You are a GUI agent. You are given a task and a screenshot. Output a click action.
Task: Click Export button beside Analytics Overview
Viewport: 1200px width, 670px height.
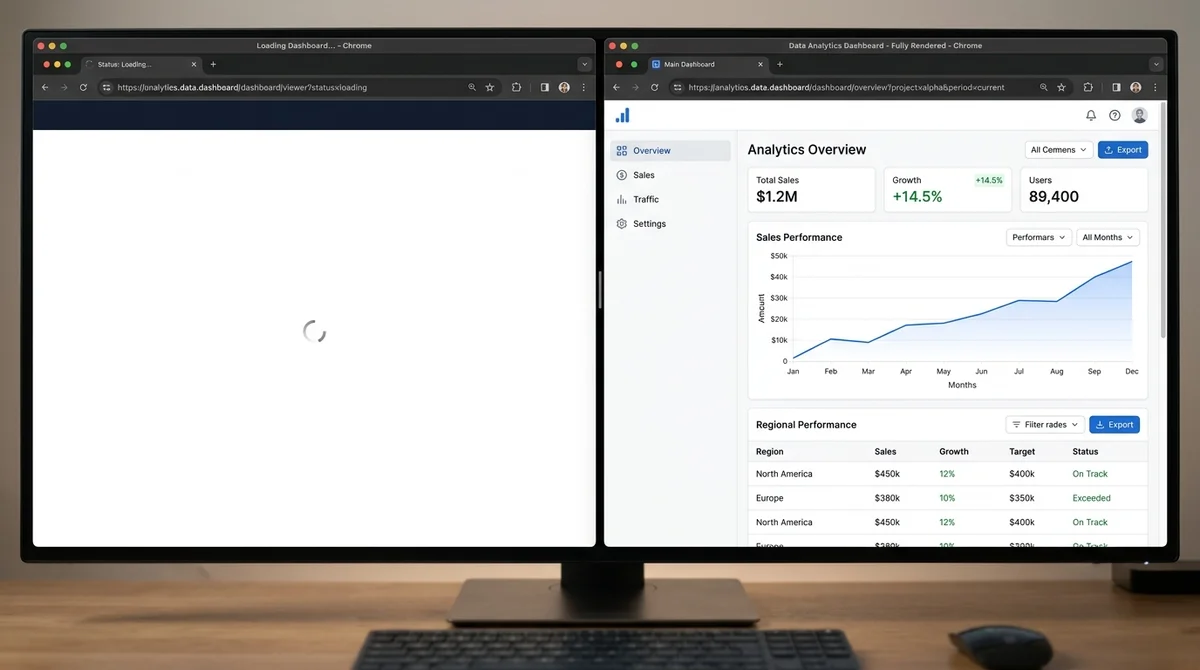pos(1122,150)
